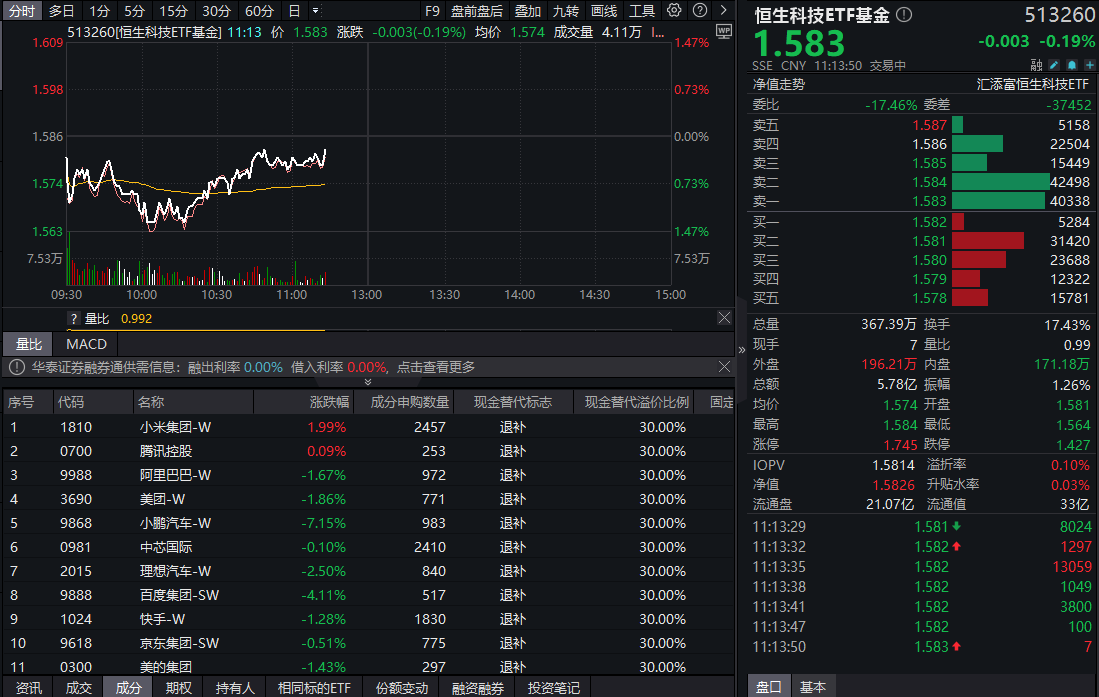Click the plus icon to add to watchlist
The height and width of the screenshot is (697, 1099).
coord(1089,63)
